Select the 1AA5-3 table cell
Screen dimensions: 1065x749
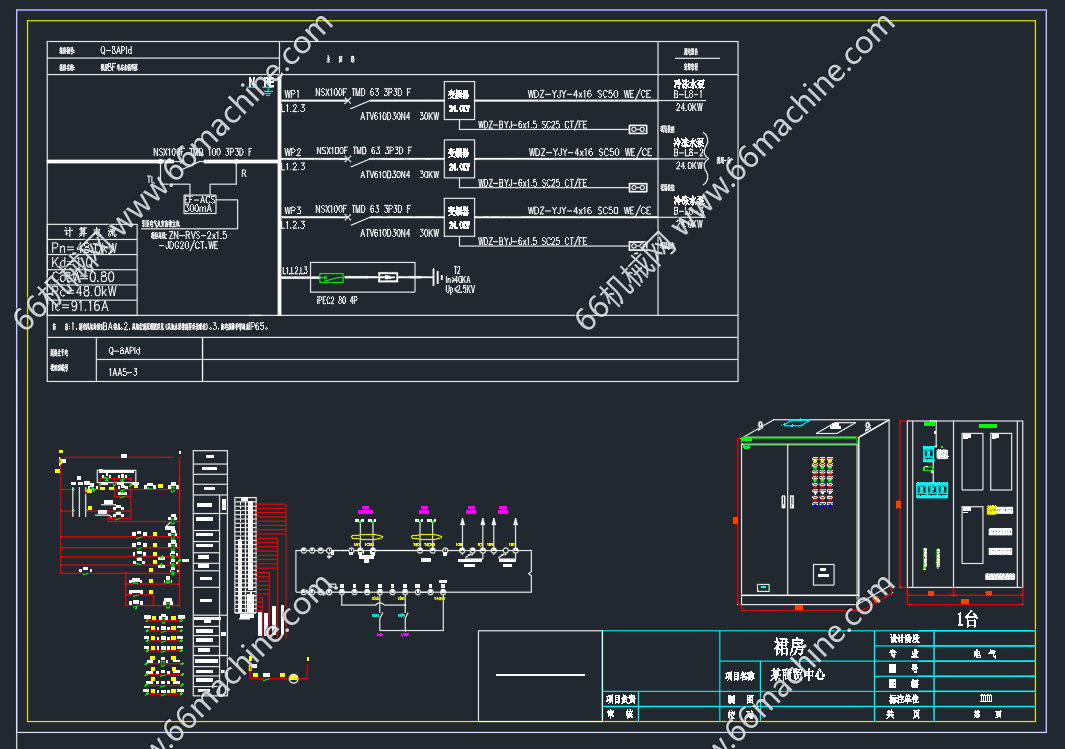124,371
